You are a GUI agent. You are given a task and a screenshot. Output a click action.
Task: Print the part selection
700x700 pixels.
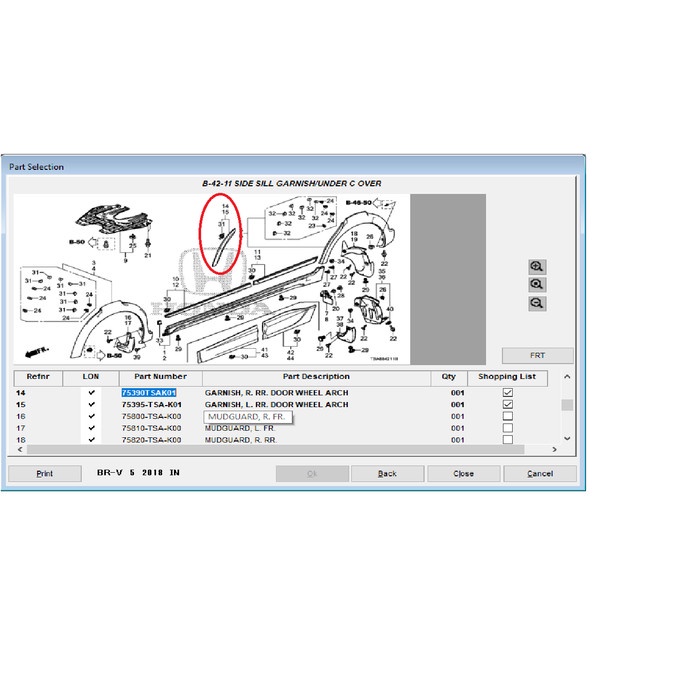point(45,474)
